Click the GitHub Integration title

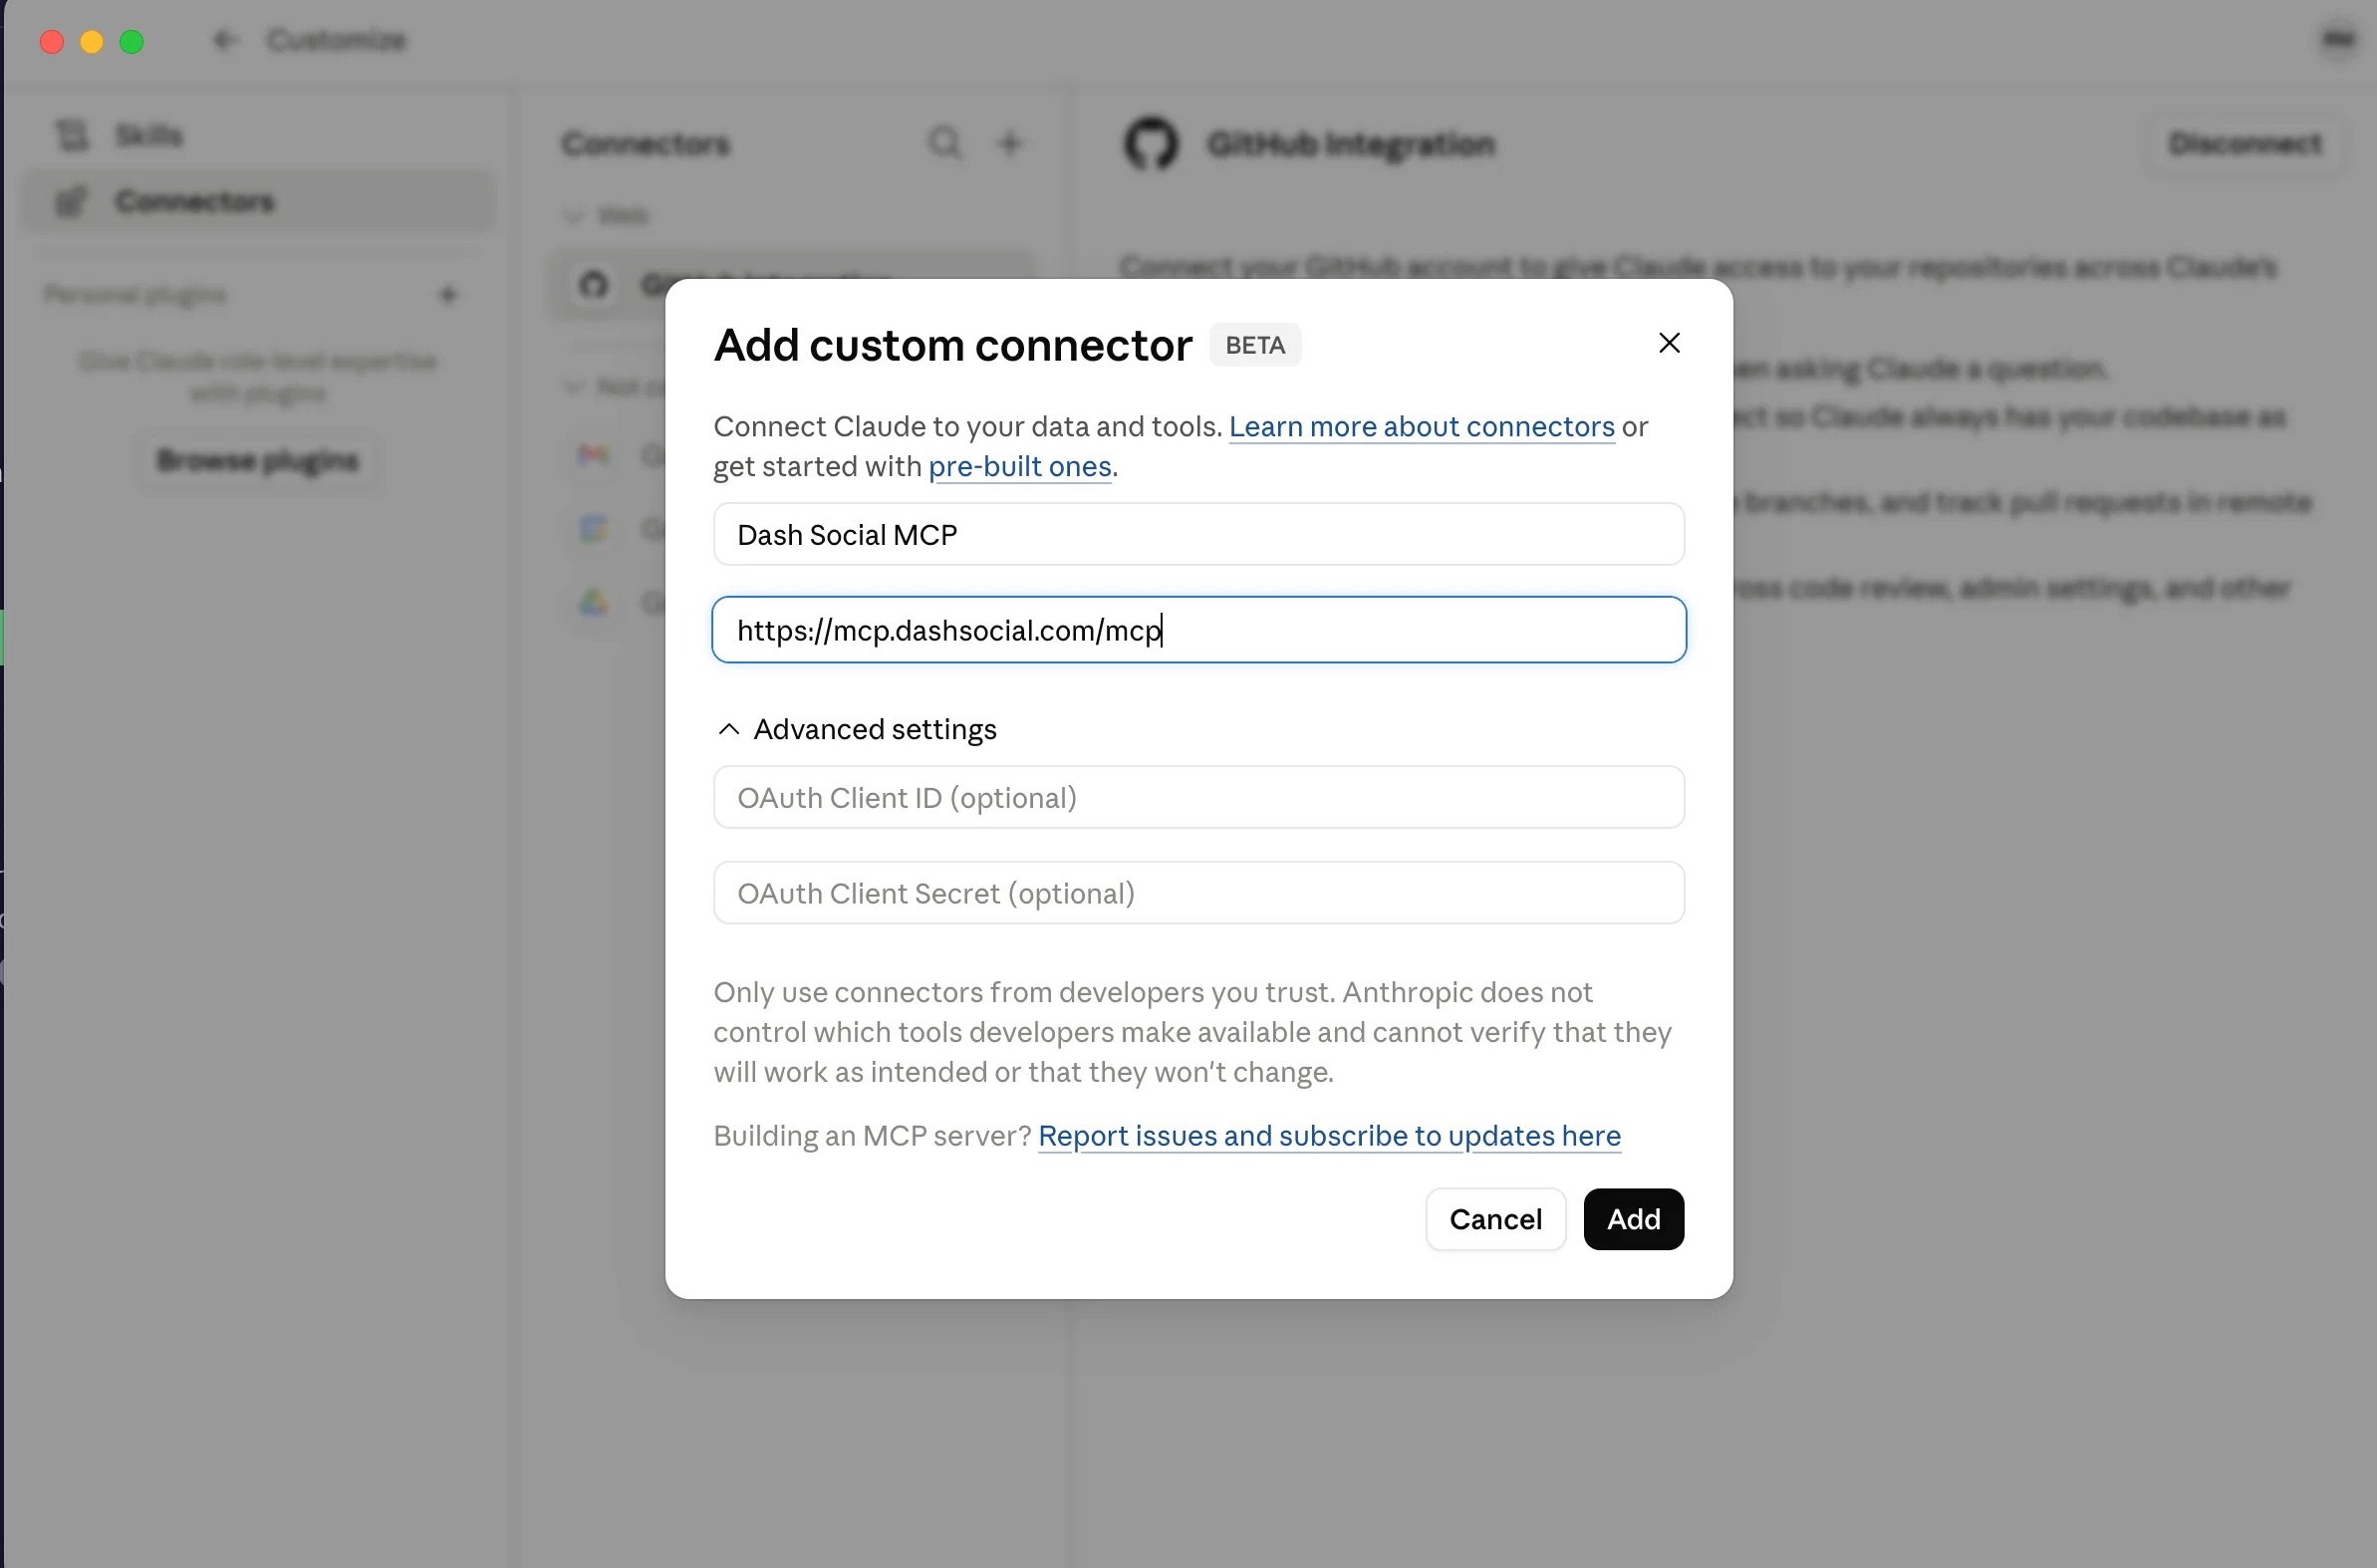tap(1351, 144)
